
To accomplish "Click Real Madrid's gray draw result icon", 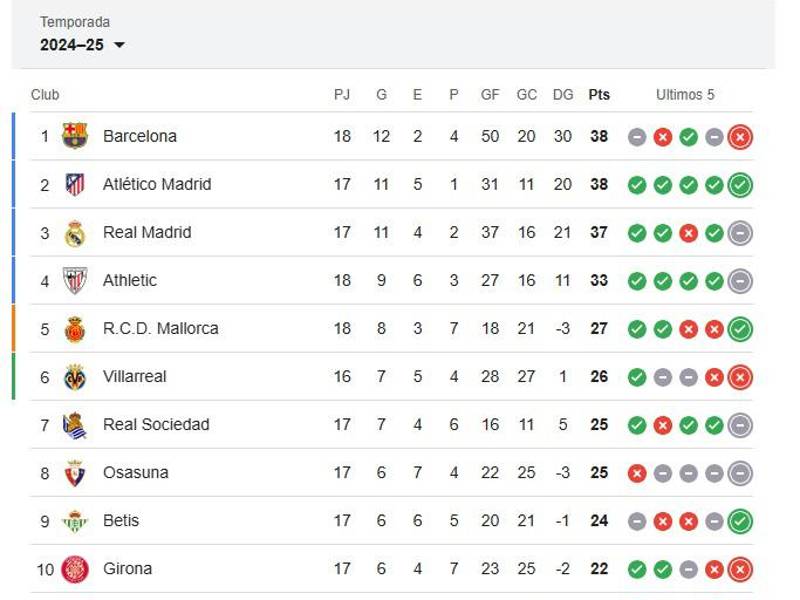I will tap(738, 232).
